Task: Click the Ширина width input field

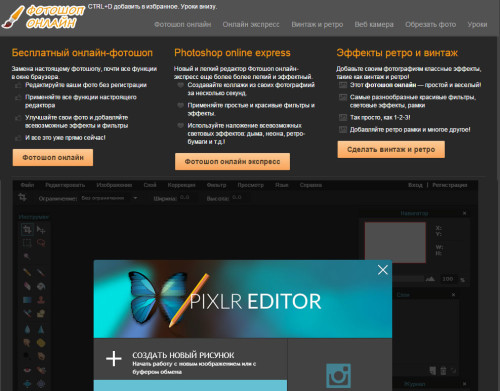Action: pyautogui.click(x=187, y=198)
